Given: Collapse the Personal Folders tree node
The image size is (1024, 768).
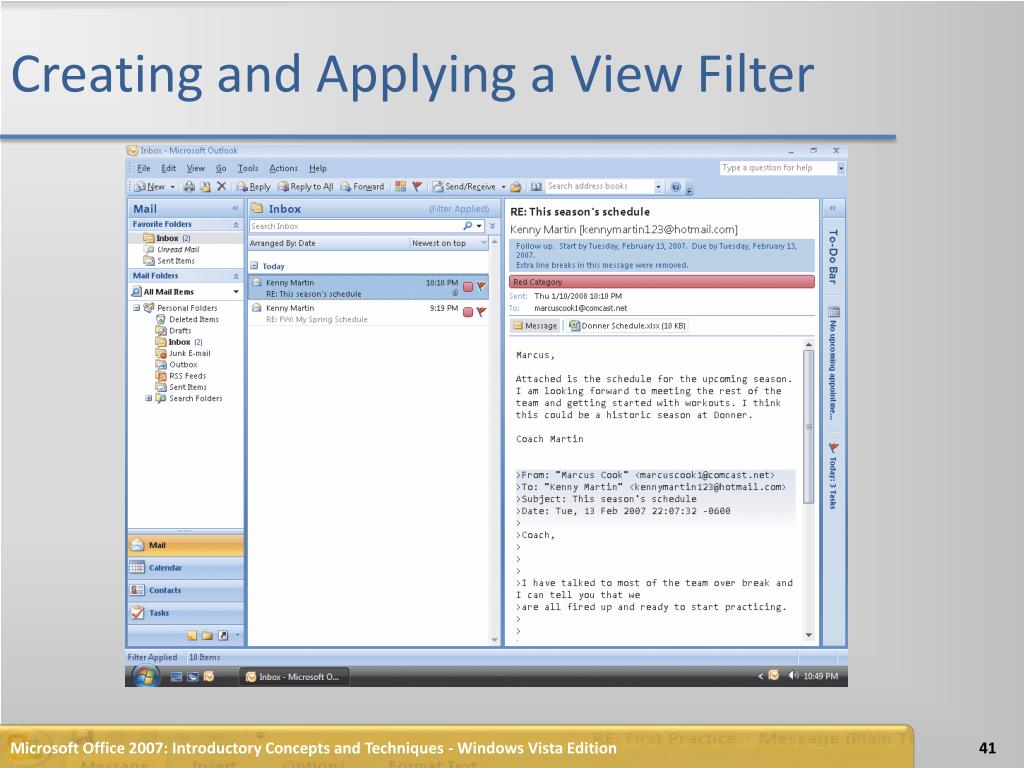Looking at the screenshot, I should click(136, 308).
